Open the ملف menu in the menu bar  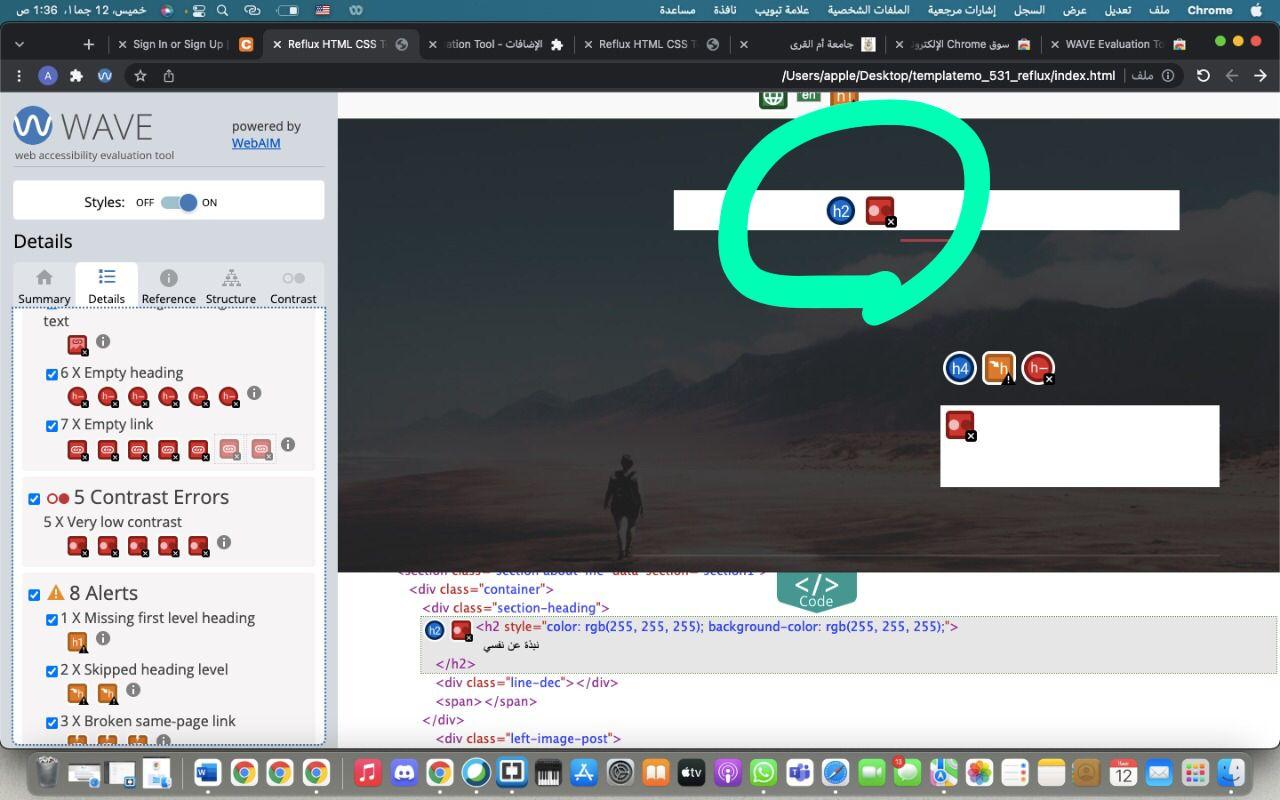click(x=1159, y=10)
